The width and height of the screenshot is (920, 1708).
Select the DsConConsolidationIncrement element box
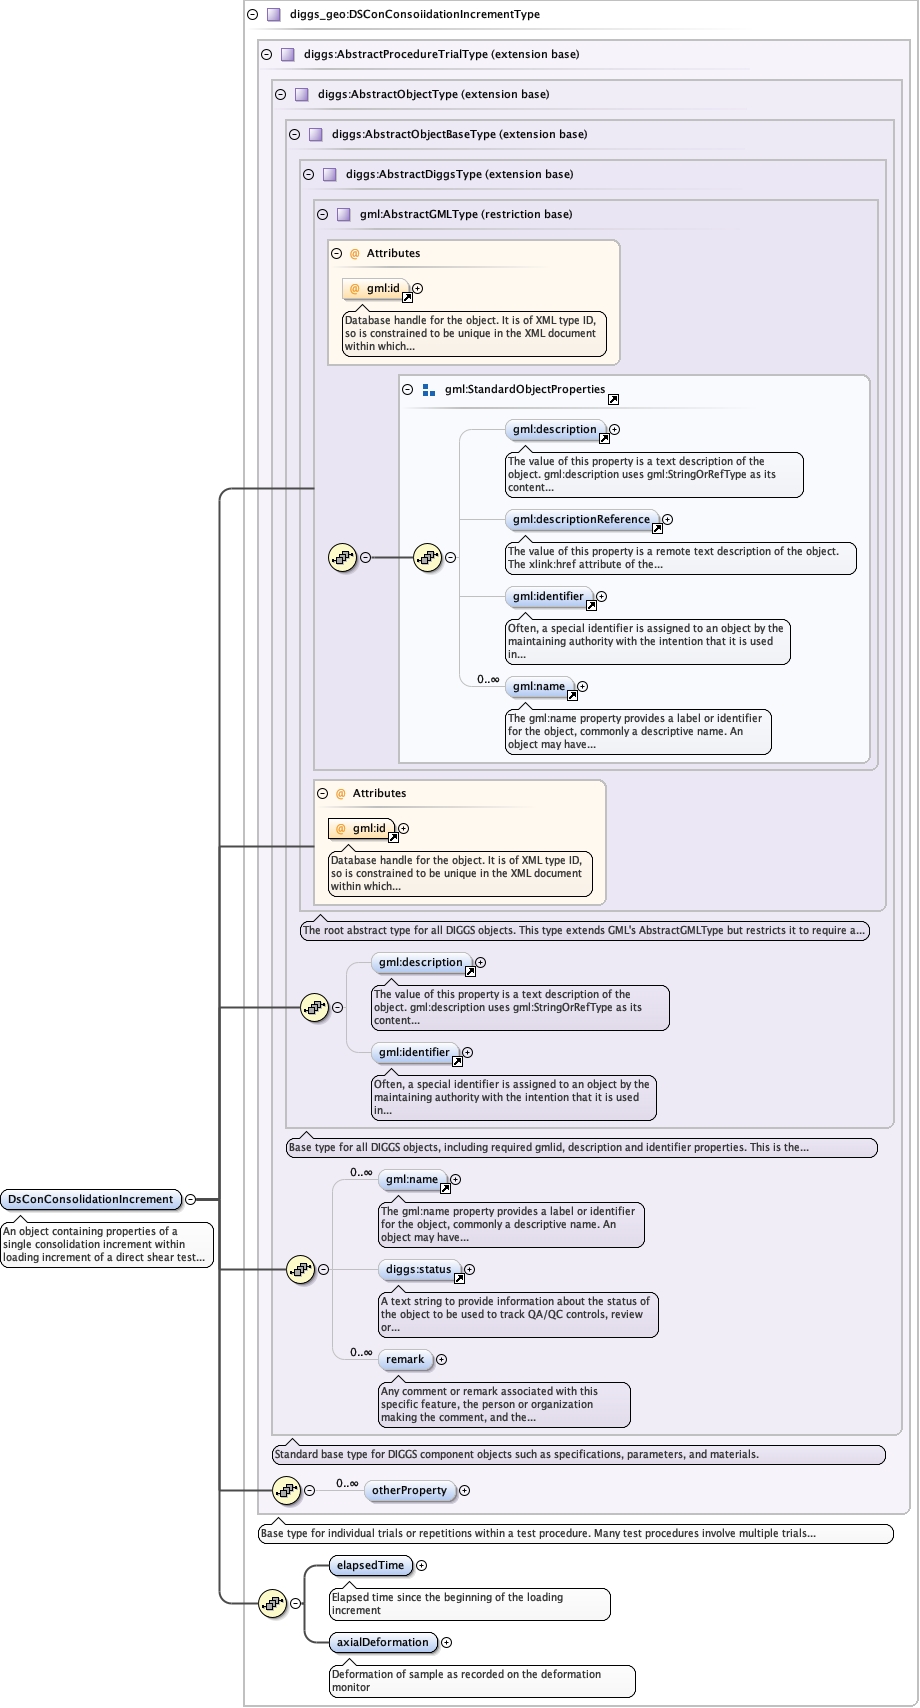[x=90, y=1199]
